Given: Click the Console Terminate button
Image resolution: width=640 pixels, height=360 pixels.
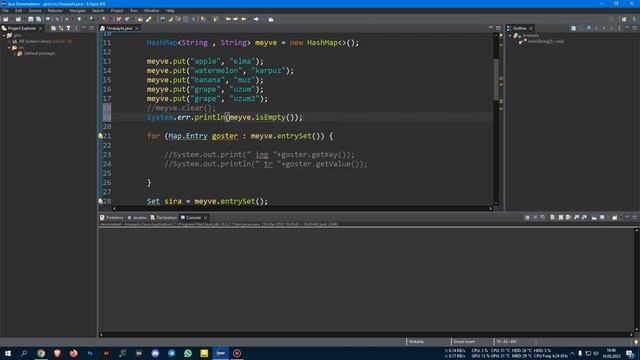Looking at the screenshot, I should [527, 218].
